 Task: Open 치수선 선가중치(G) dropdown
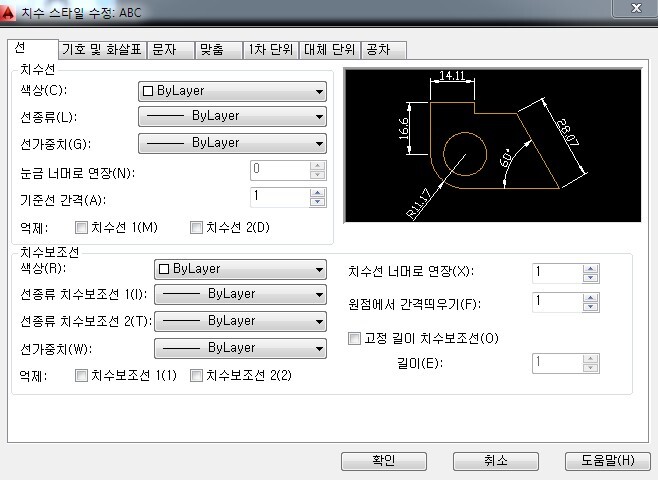coord(232,143)
